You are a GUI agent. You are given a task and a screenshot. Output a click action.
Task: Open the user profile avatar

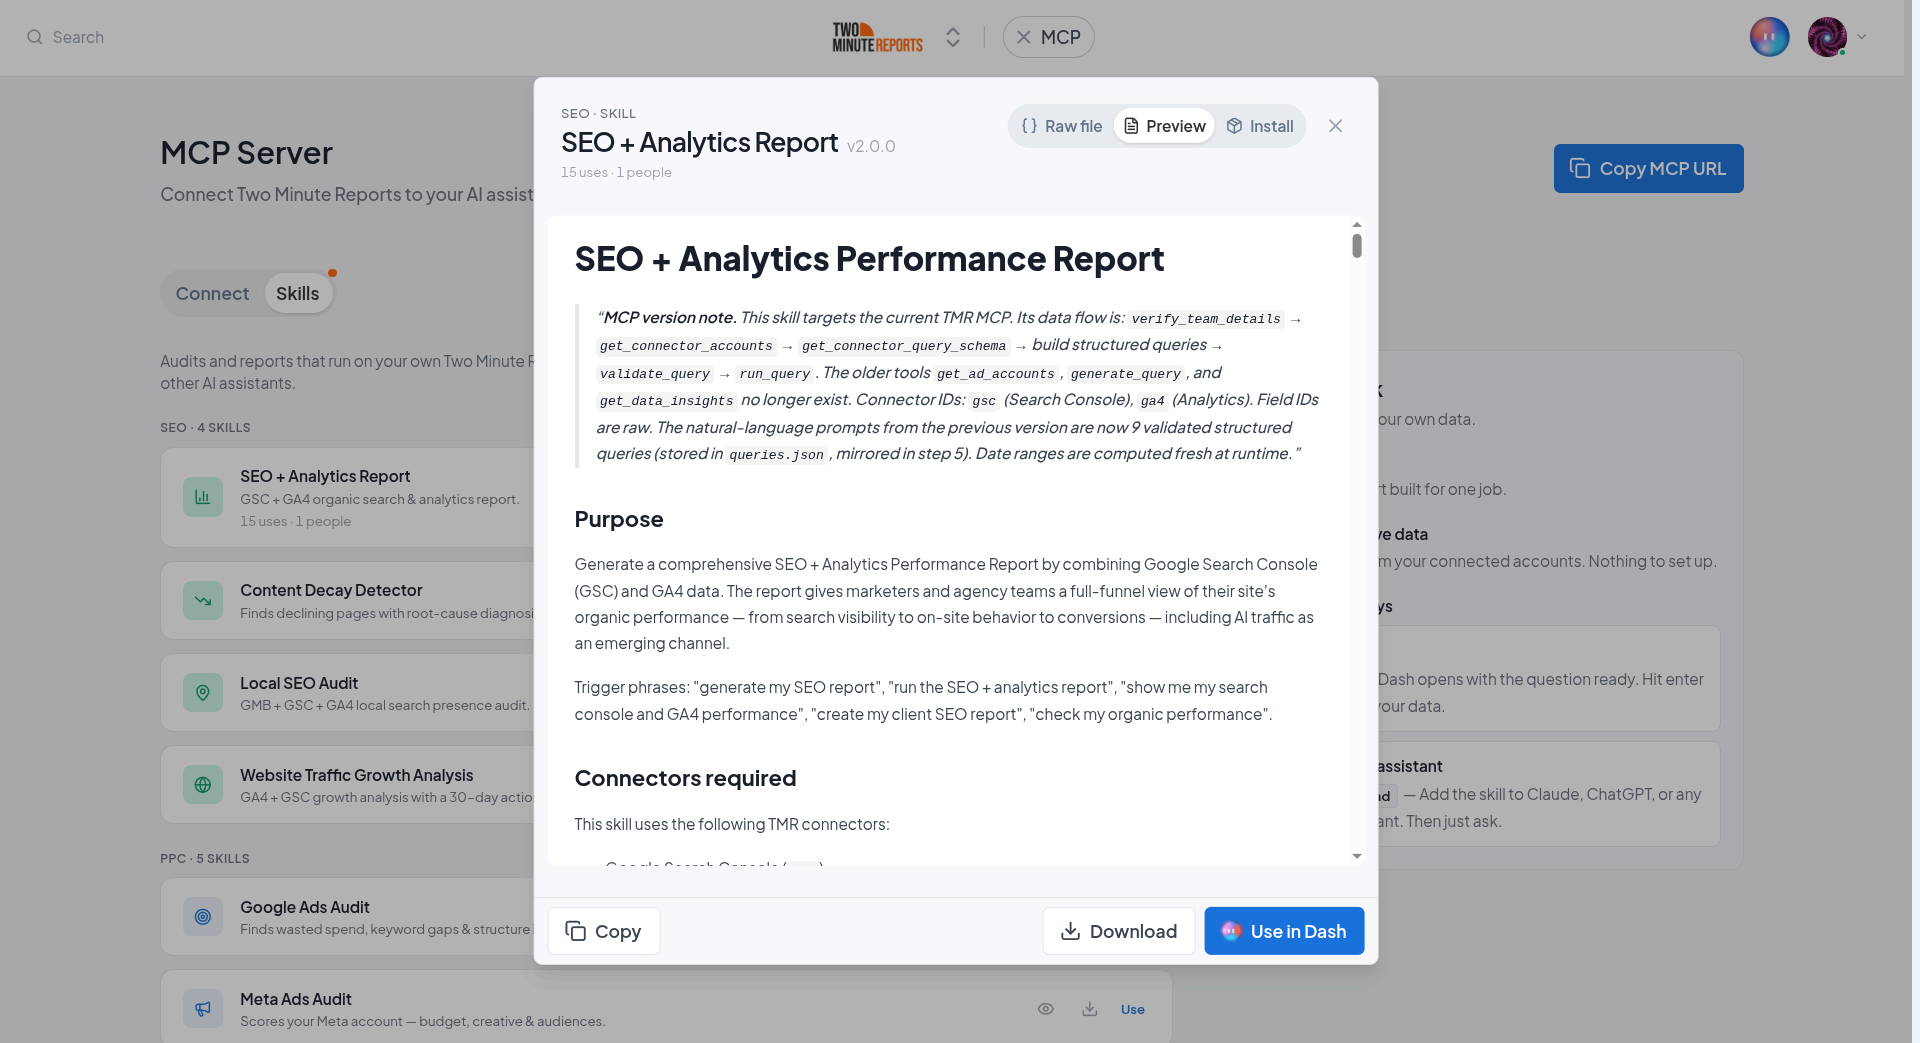click(x=1827, y=37)
